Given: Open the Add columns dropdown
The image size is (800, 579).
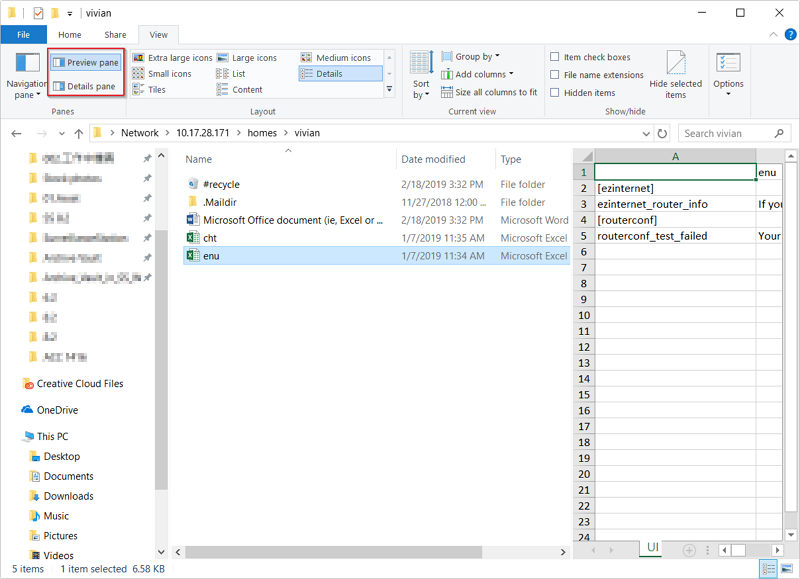Looking at the screenshot, I should pyautogui.click(x=482, y=74).
